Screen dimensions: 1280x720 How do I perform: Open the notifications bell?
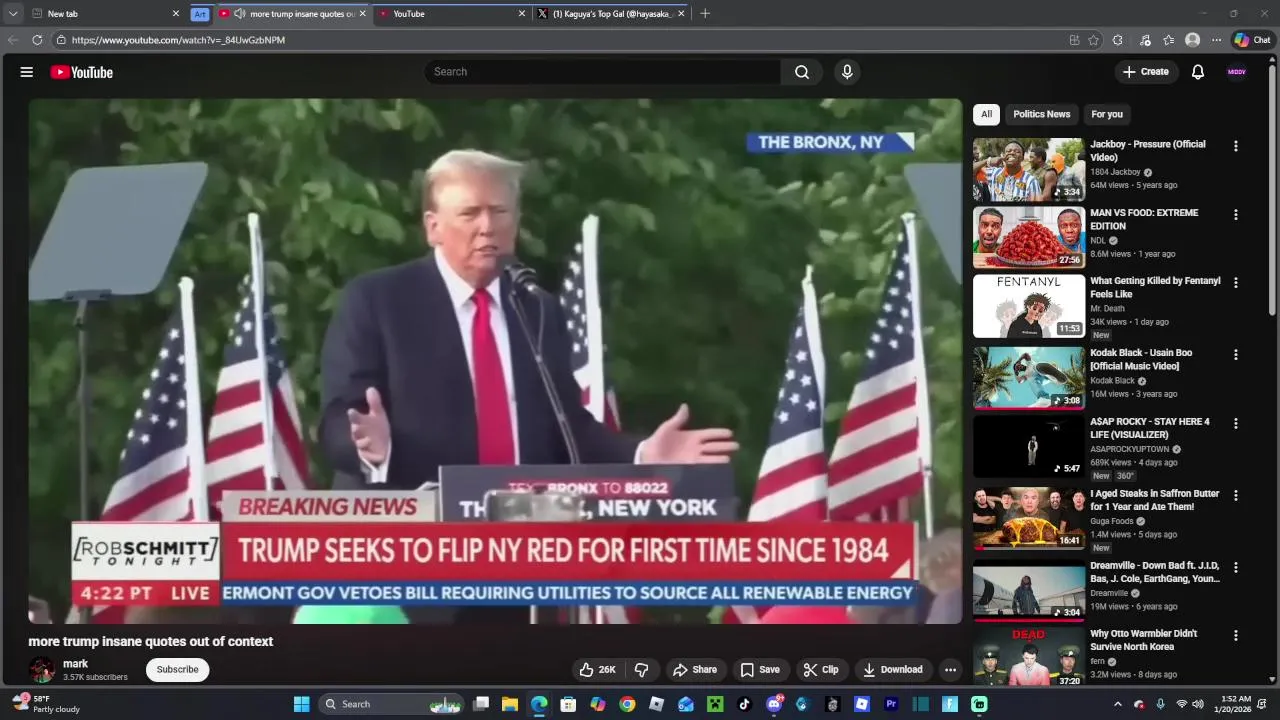pos(1198,72)
